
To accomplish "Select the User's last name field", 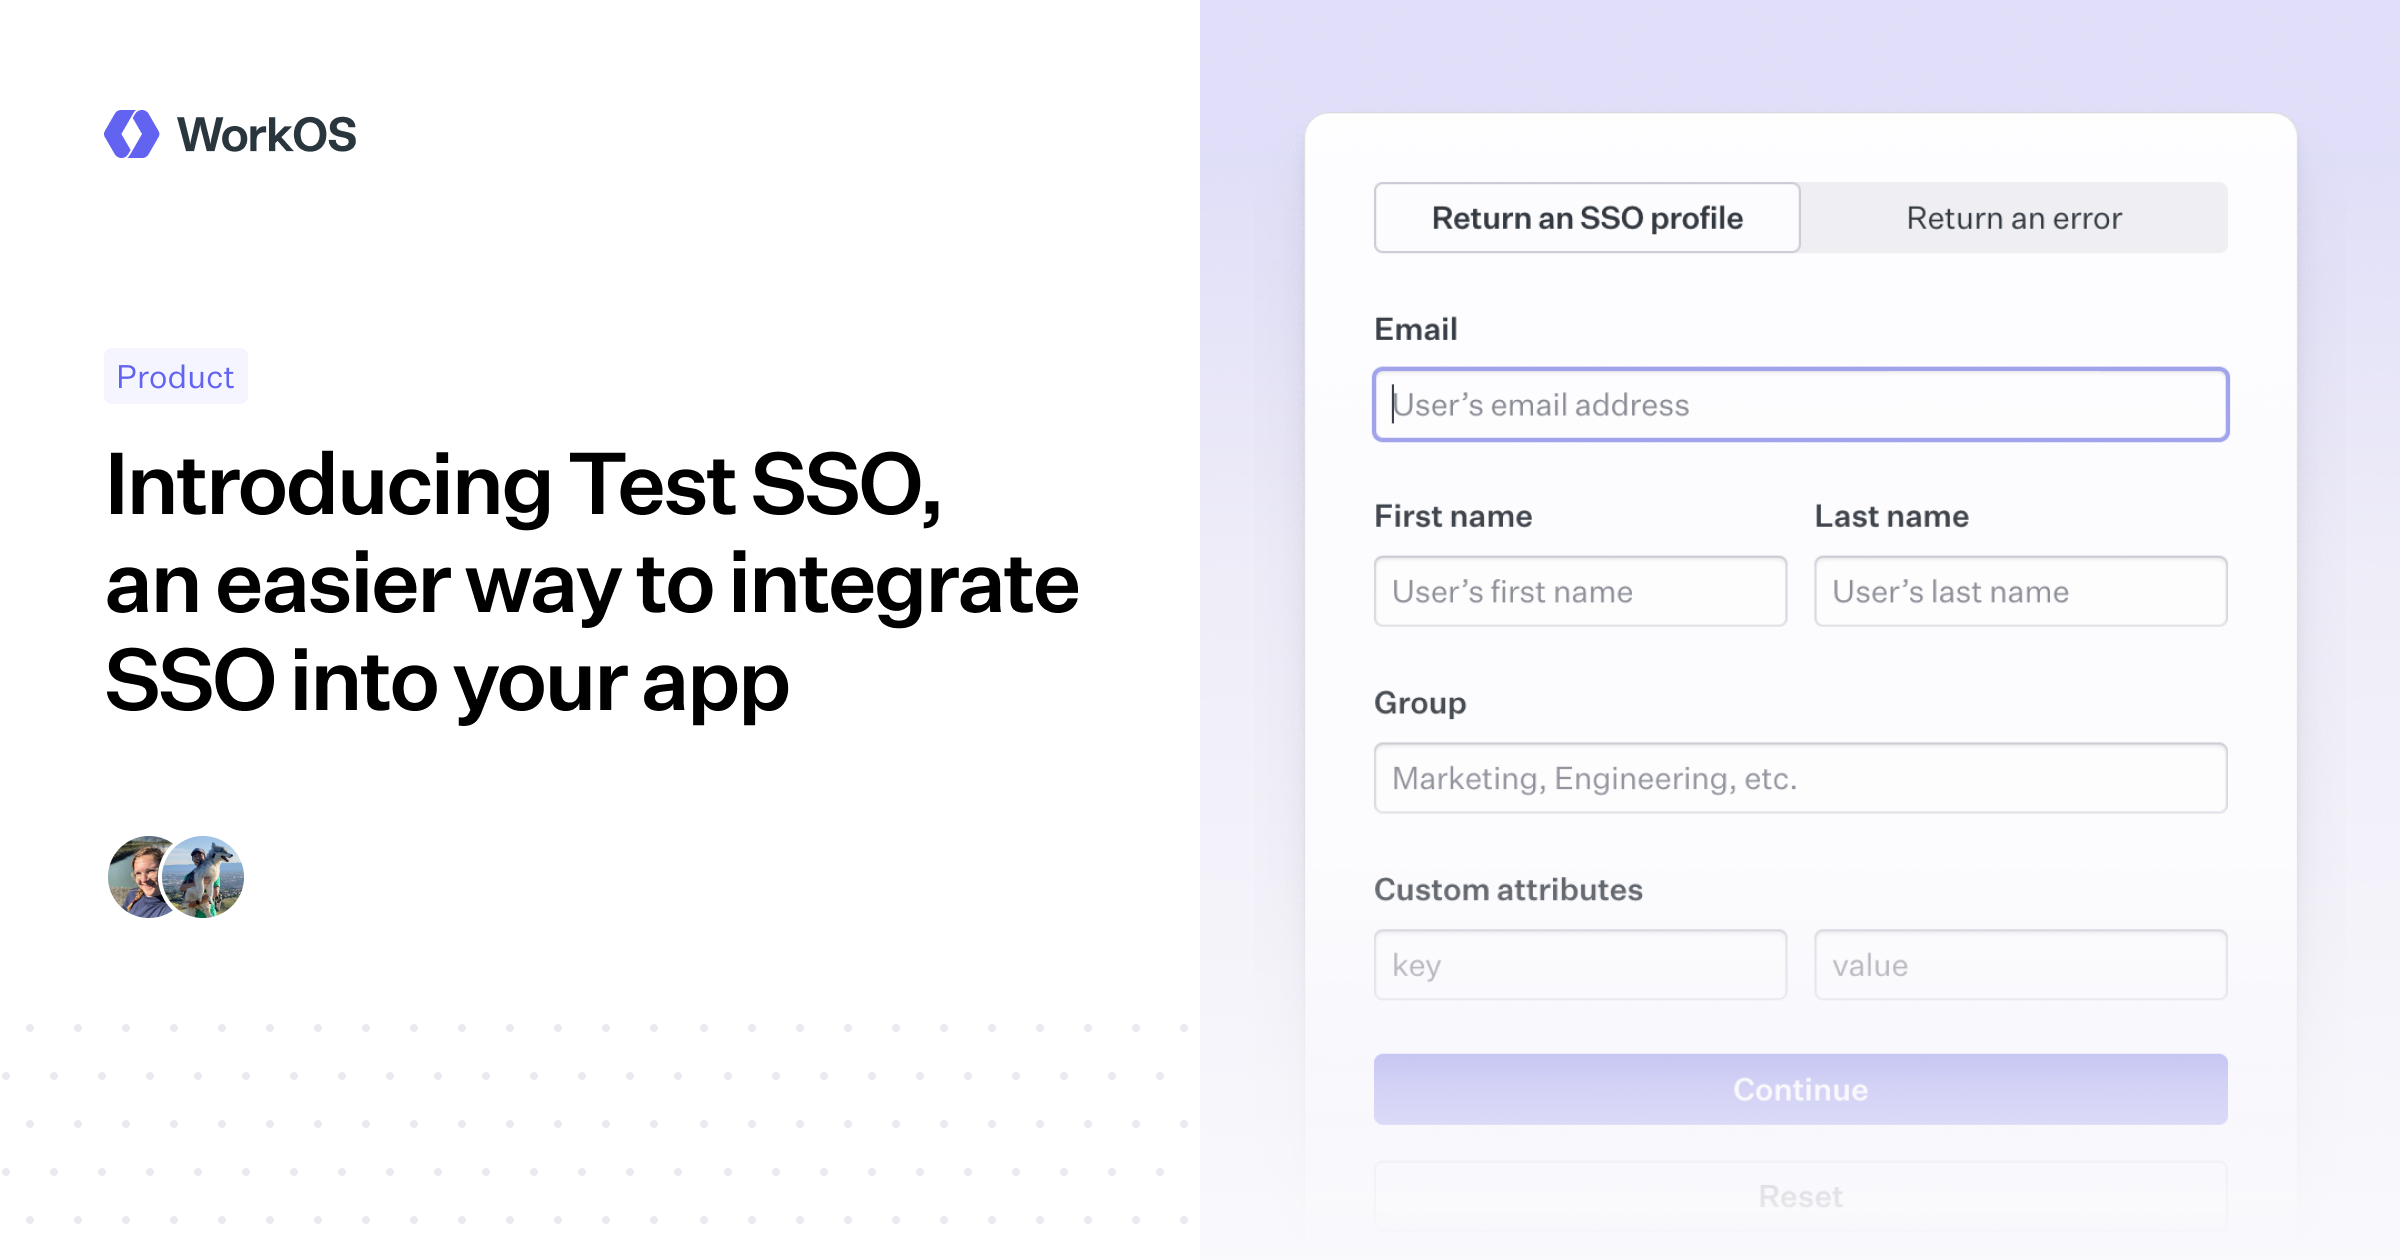I will pyautogui.click(x=2021, y=591).
